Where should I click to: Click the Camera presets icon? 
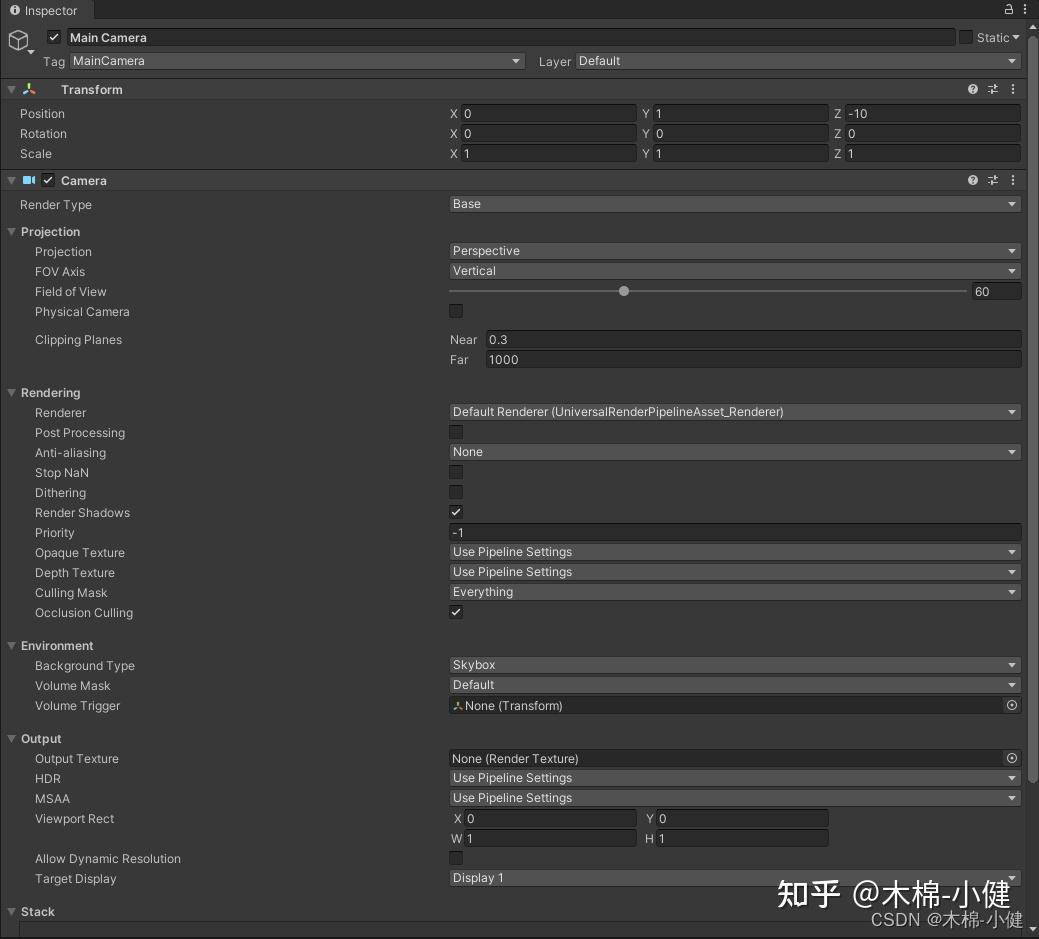click(992, 180)
